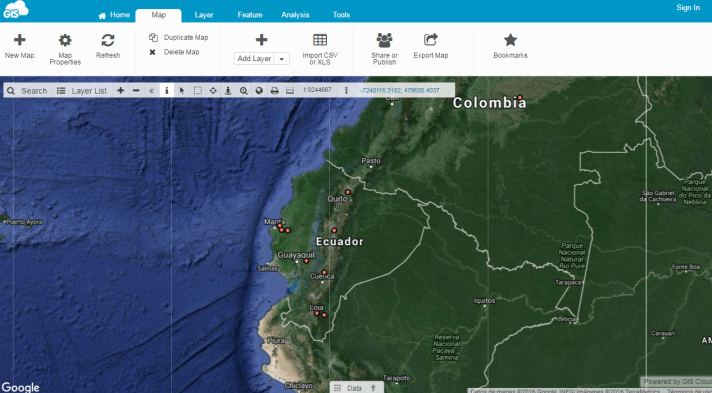Go to the Home tab
Screen dimensions: 712x393
point(114,15)
